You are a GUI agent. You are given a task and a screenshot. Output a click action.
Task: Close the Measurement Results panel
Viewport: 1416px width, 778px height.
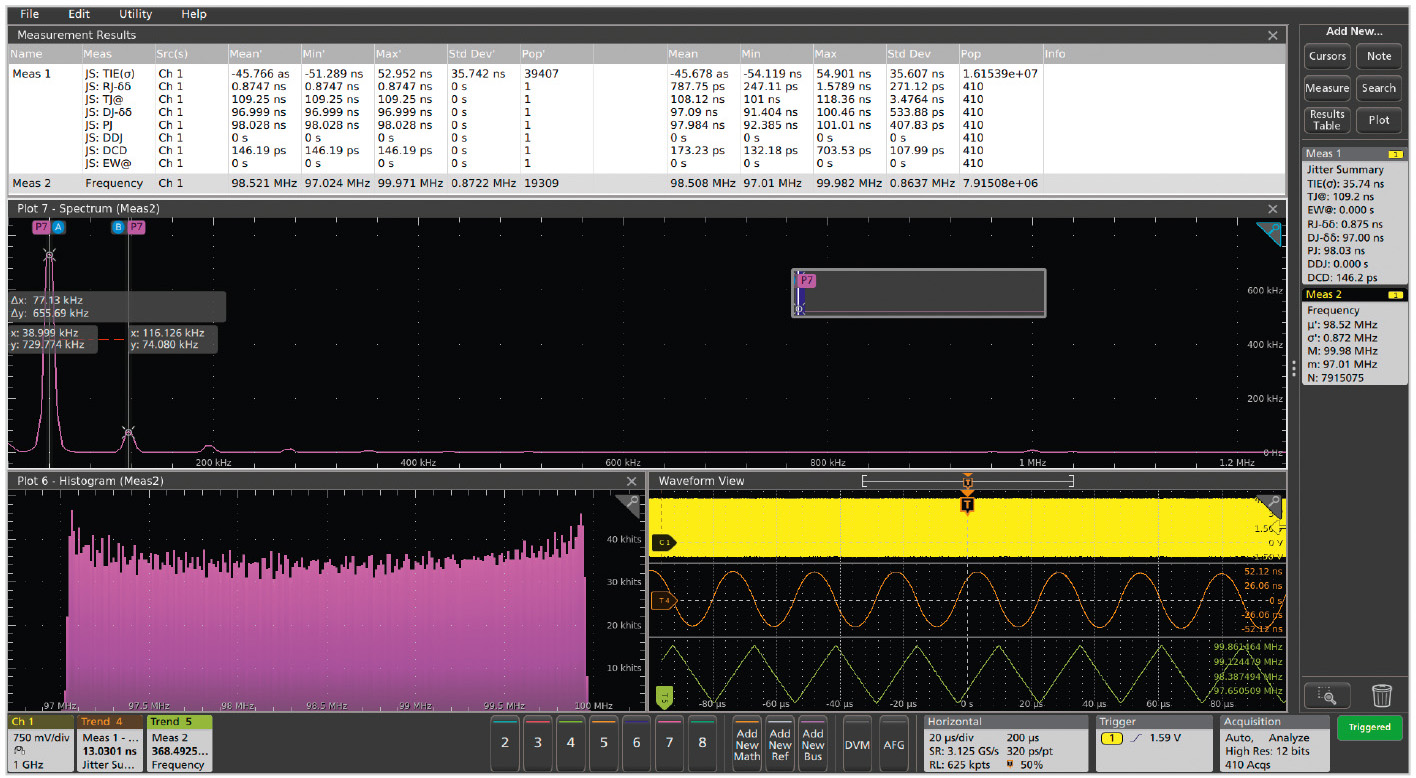1273,35
